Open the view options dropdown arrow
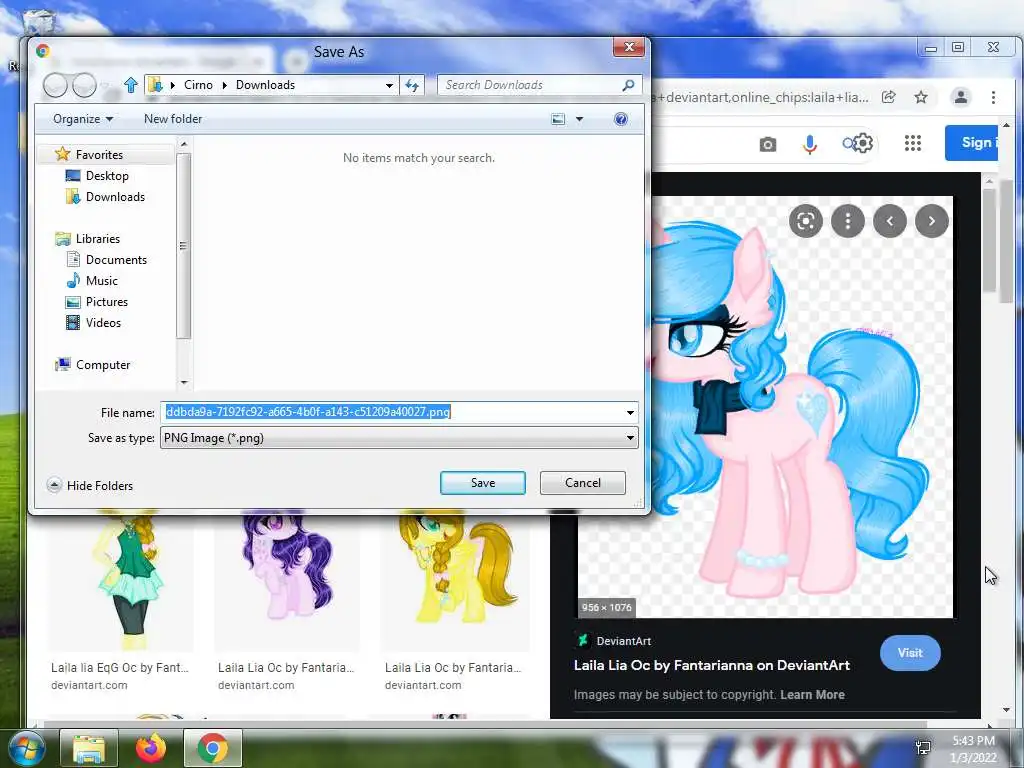The height and width of the screenshot is (768, 1024). coord(579,119)
